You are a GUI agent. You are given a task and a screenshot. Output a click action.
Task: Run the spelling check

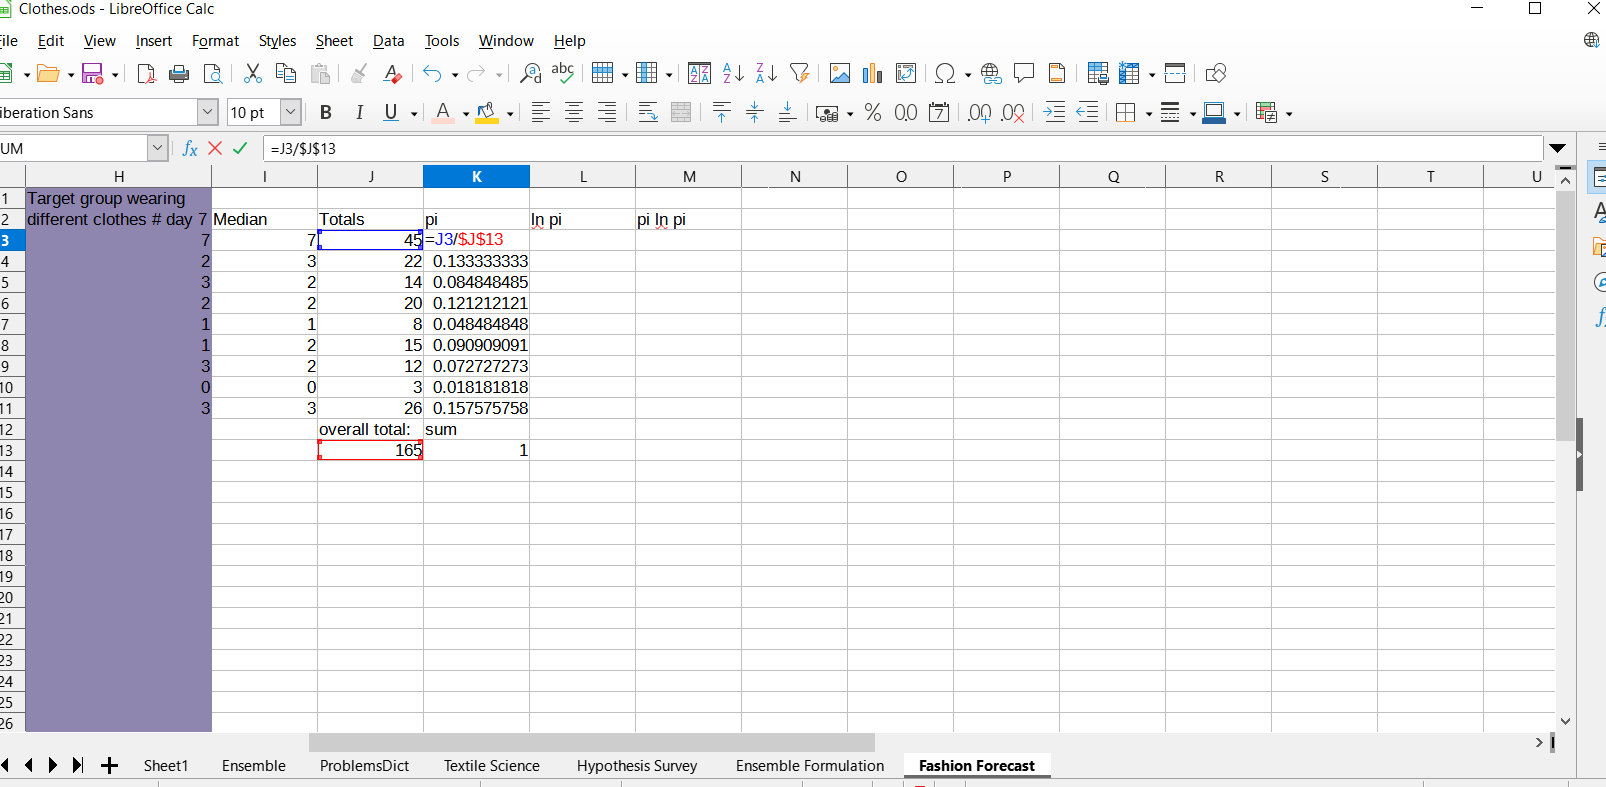coord(563,73)
